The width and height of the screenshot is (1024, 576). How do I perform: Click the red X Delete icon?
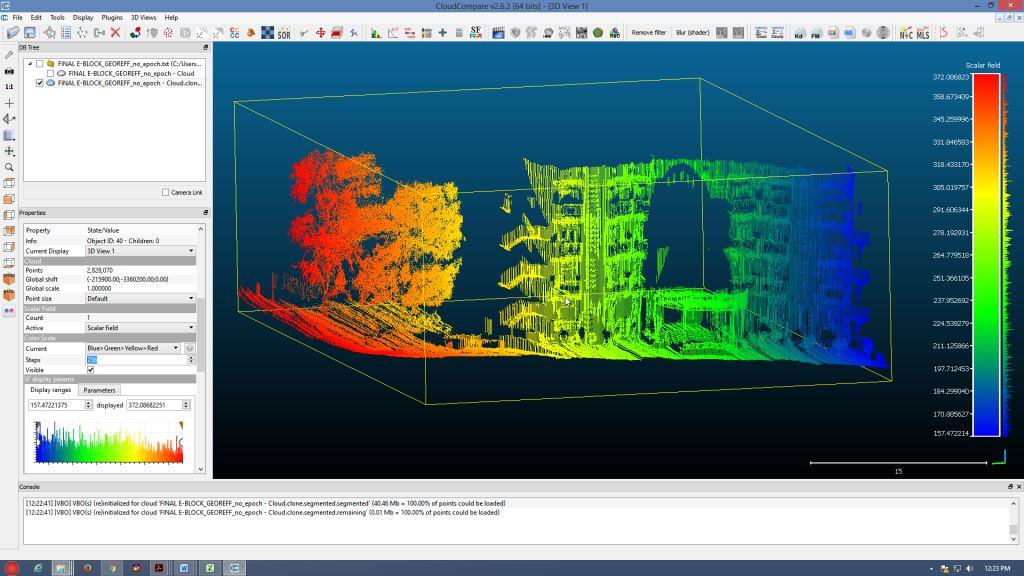click(115, 33)
